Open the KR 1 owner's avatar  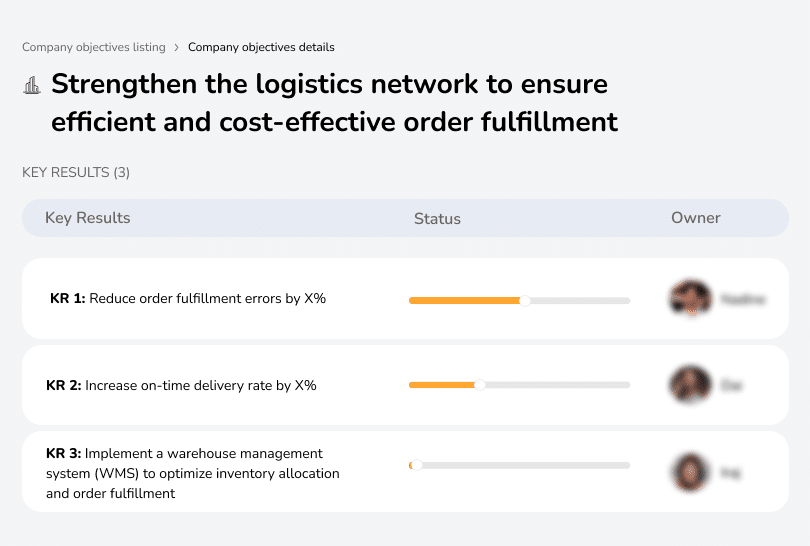click(x=690, y=298)
